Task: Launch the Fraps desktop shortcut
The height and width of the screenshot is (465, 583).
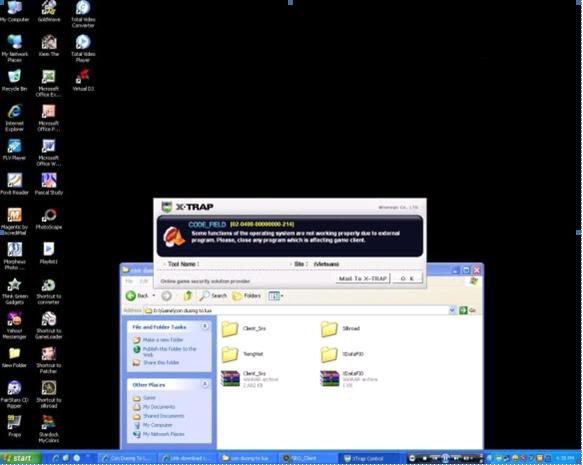Action: click(15, 426)
